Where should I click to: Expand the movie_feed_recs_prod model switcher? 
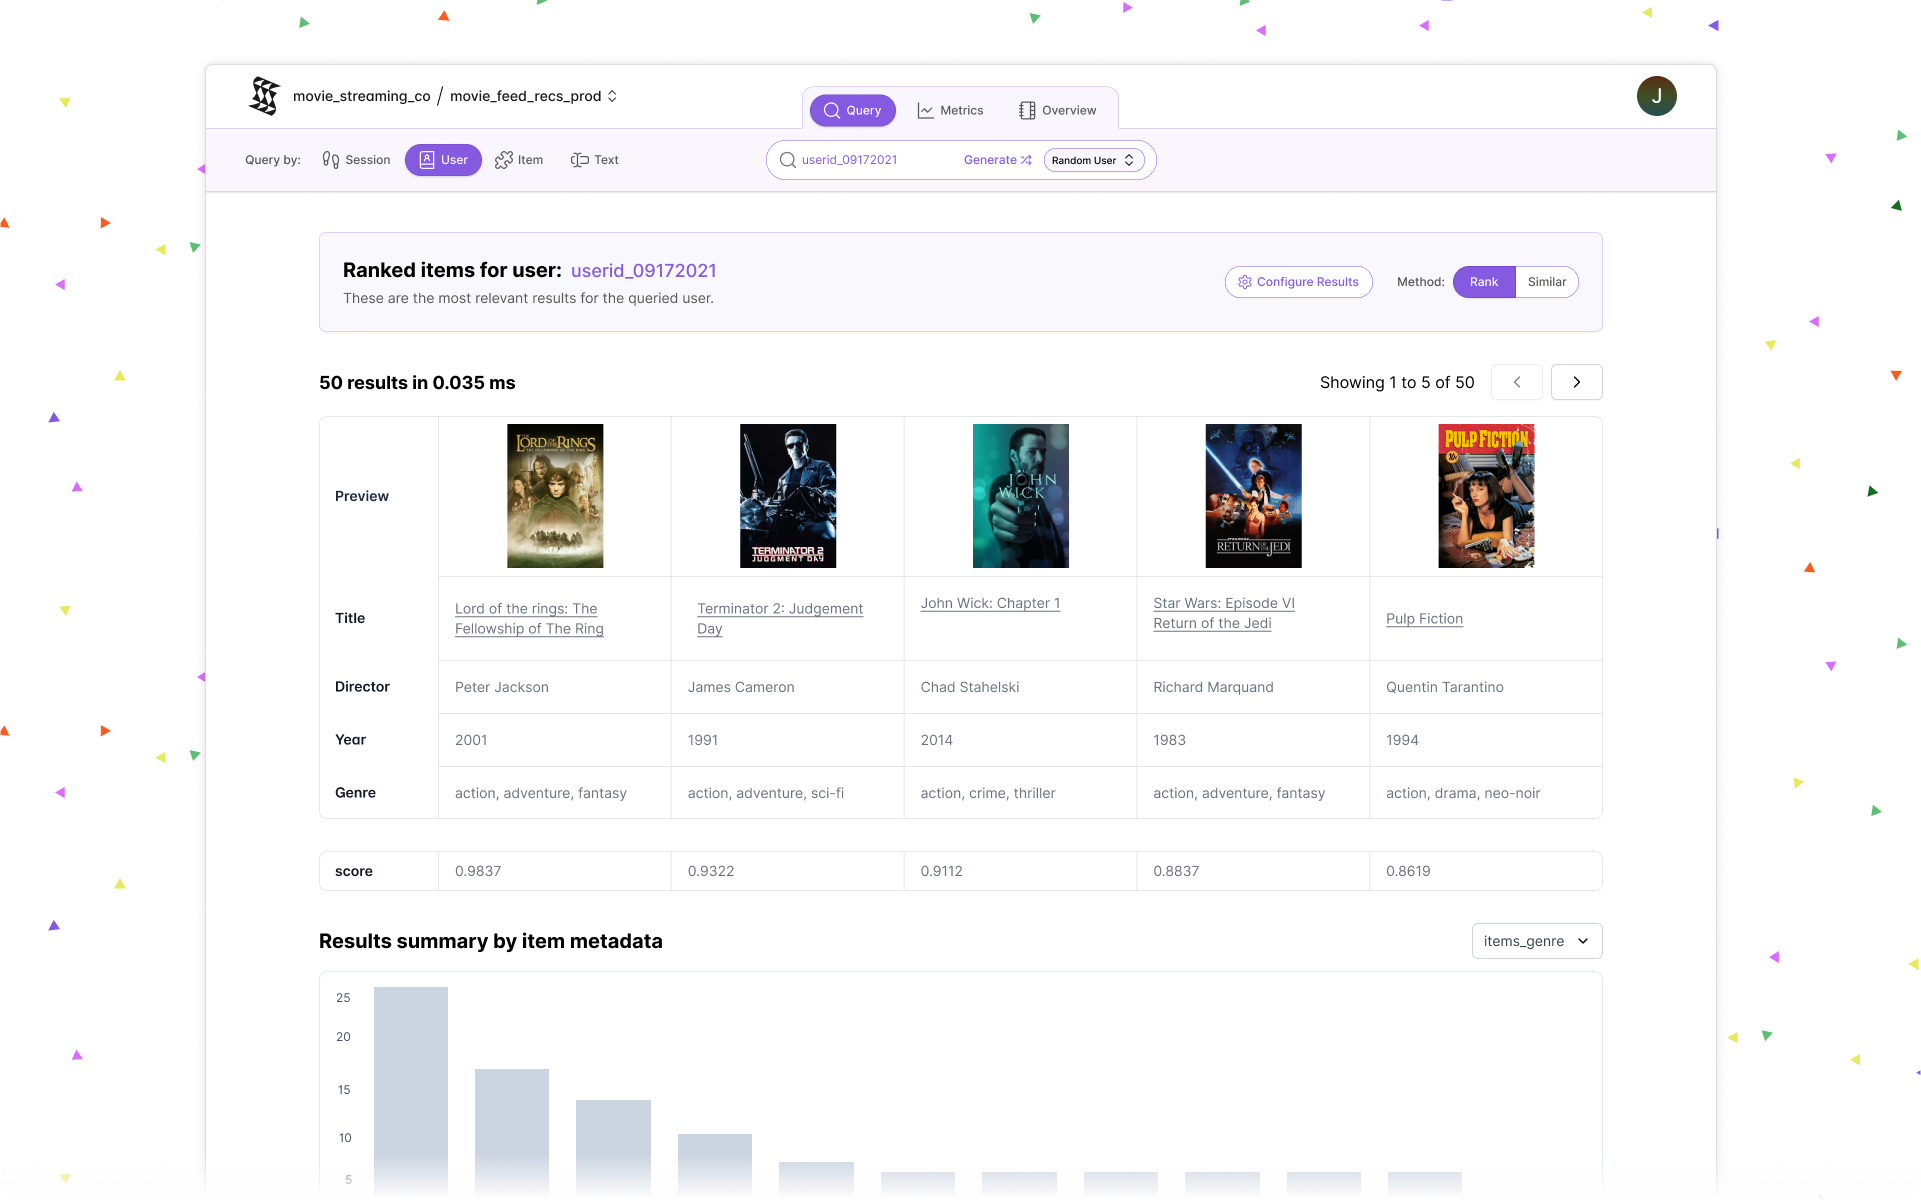click(x=533, y=96)
